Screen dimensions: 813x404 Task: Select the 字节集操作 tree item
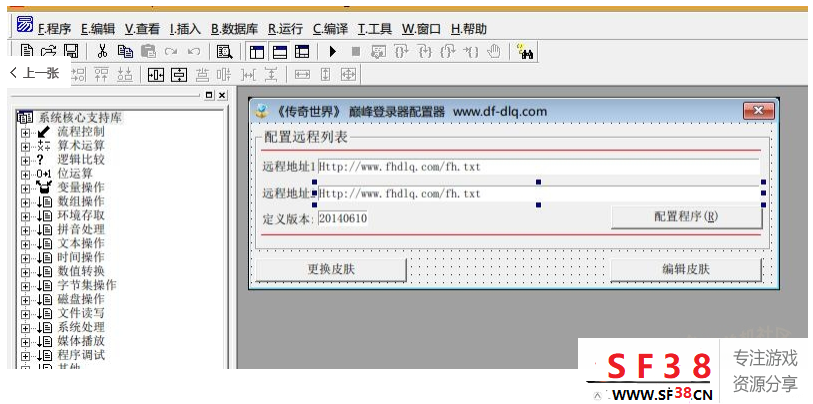point(87,285)
